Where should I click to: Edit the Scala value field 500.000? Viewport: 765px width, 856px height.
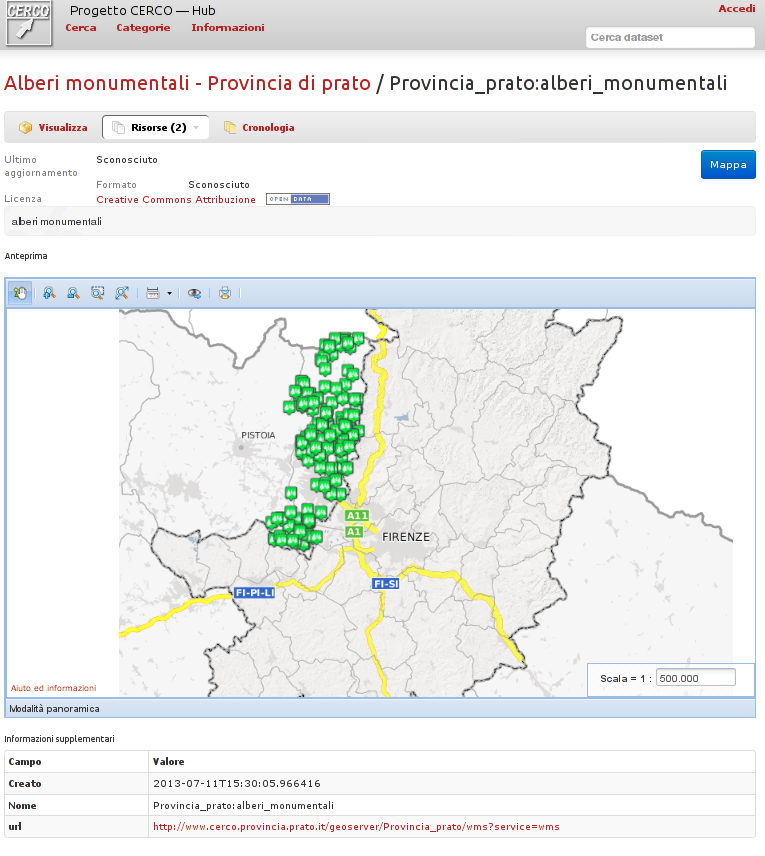coord(696,678)
